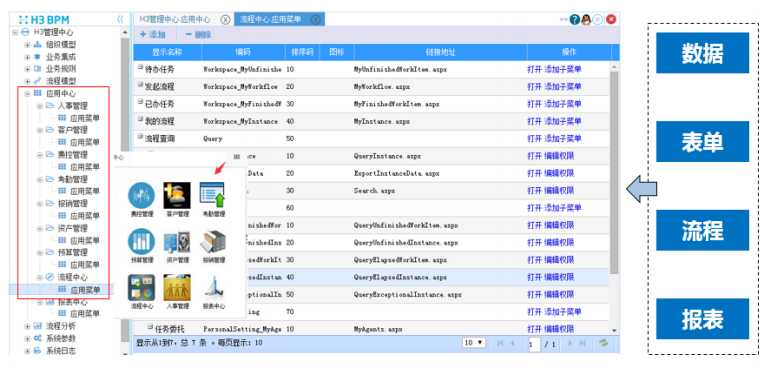Click the H3 BPM logo
Viewport: 769px width, 369px height.
point(44,20)
